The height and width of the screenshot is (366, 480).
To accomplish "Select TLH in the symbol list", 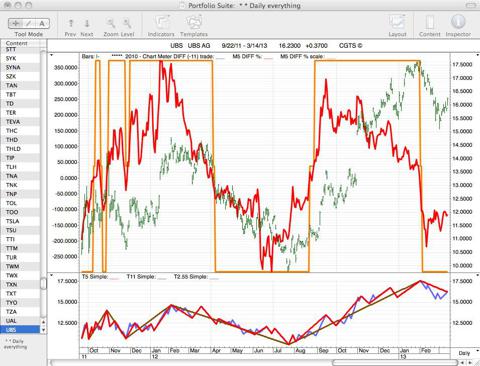I will pyautogui.click(x=20, y=167).
